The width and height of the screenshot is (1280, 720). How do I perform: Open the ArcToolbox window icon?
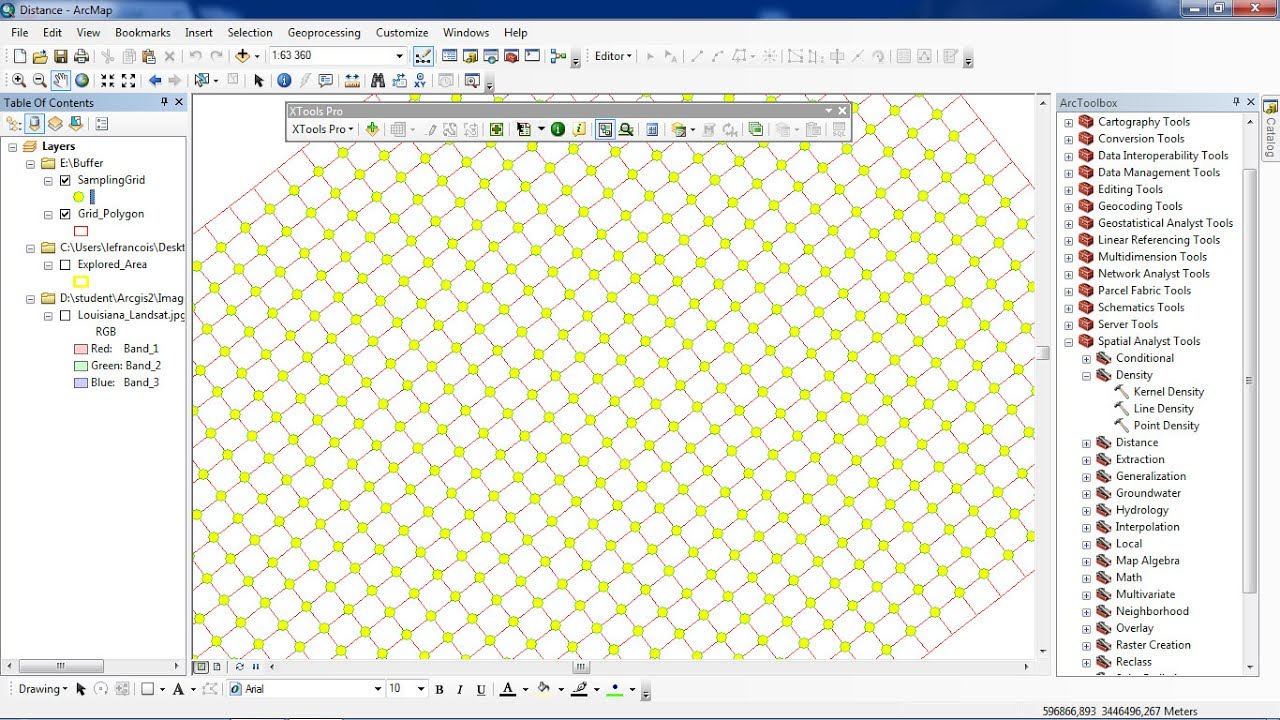tap(512, 57)
